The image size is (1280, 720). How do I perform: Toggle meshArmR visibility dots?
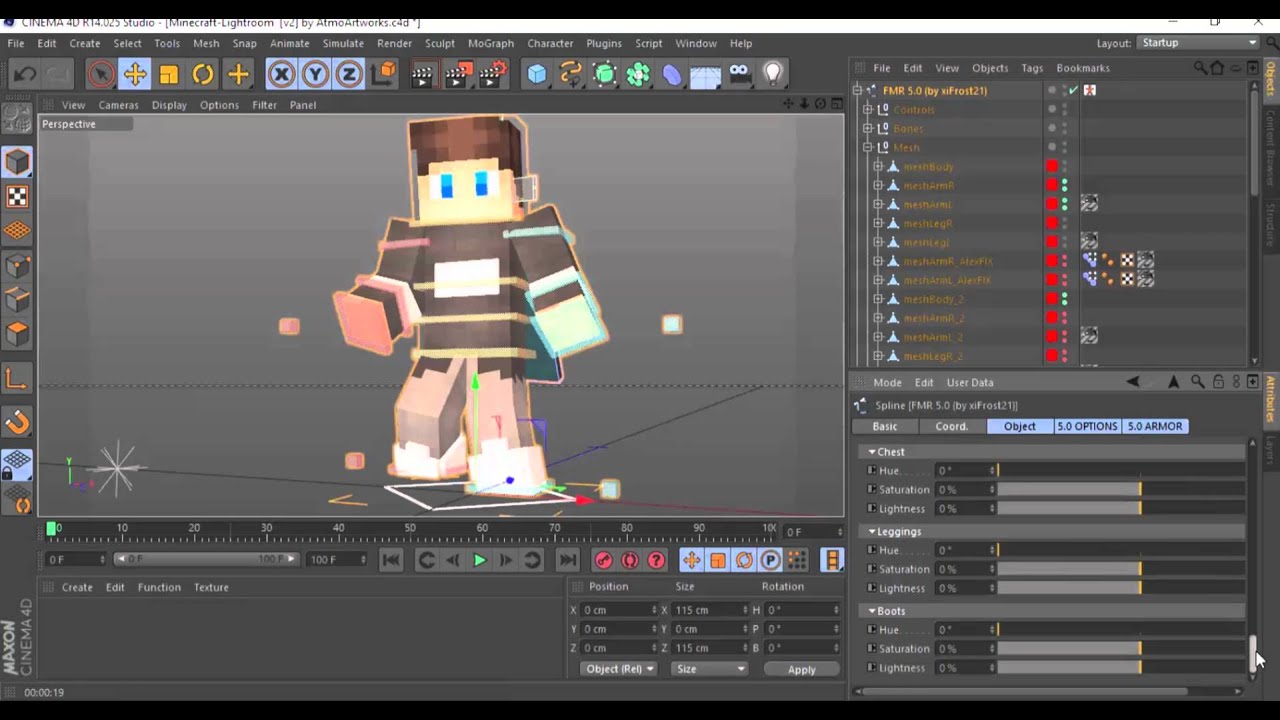[1064, 185]
